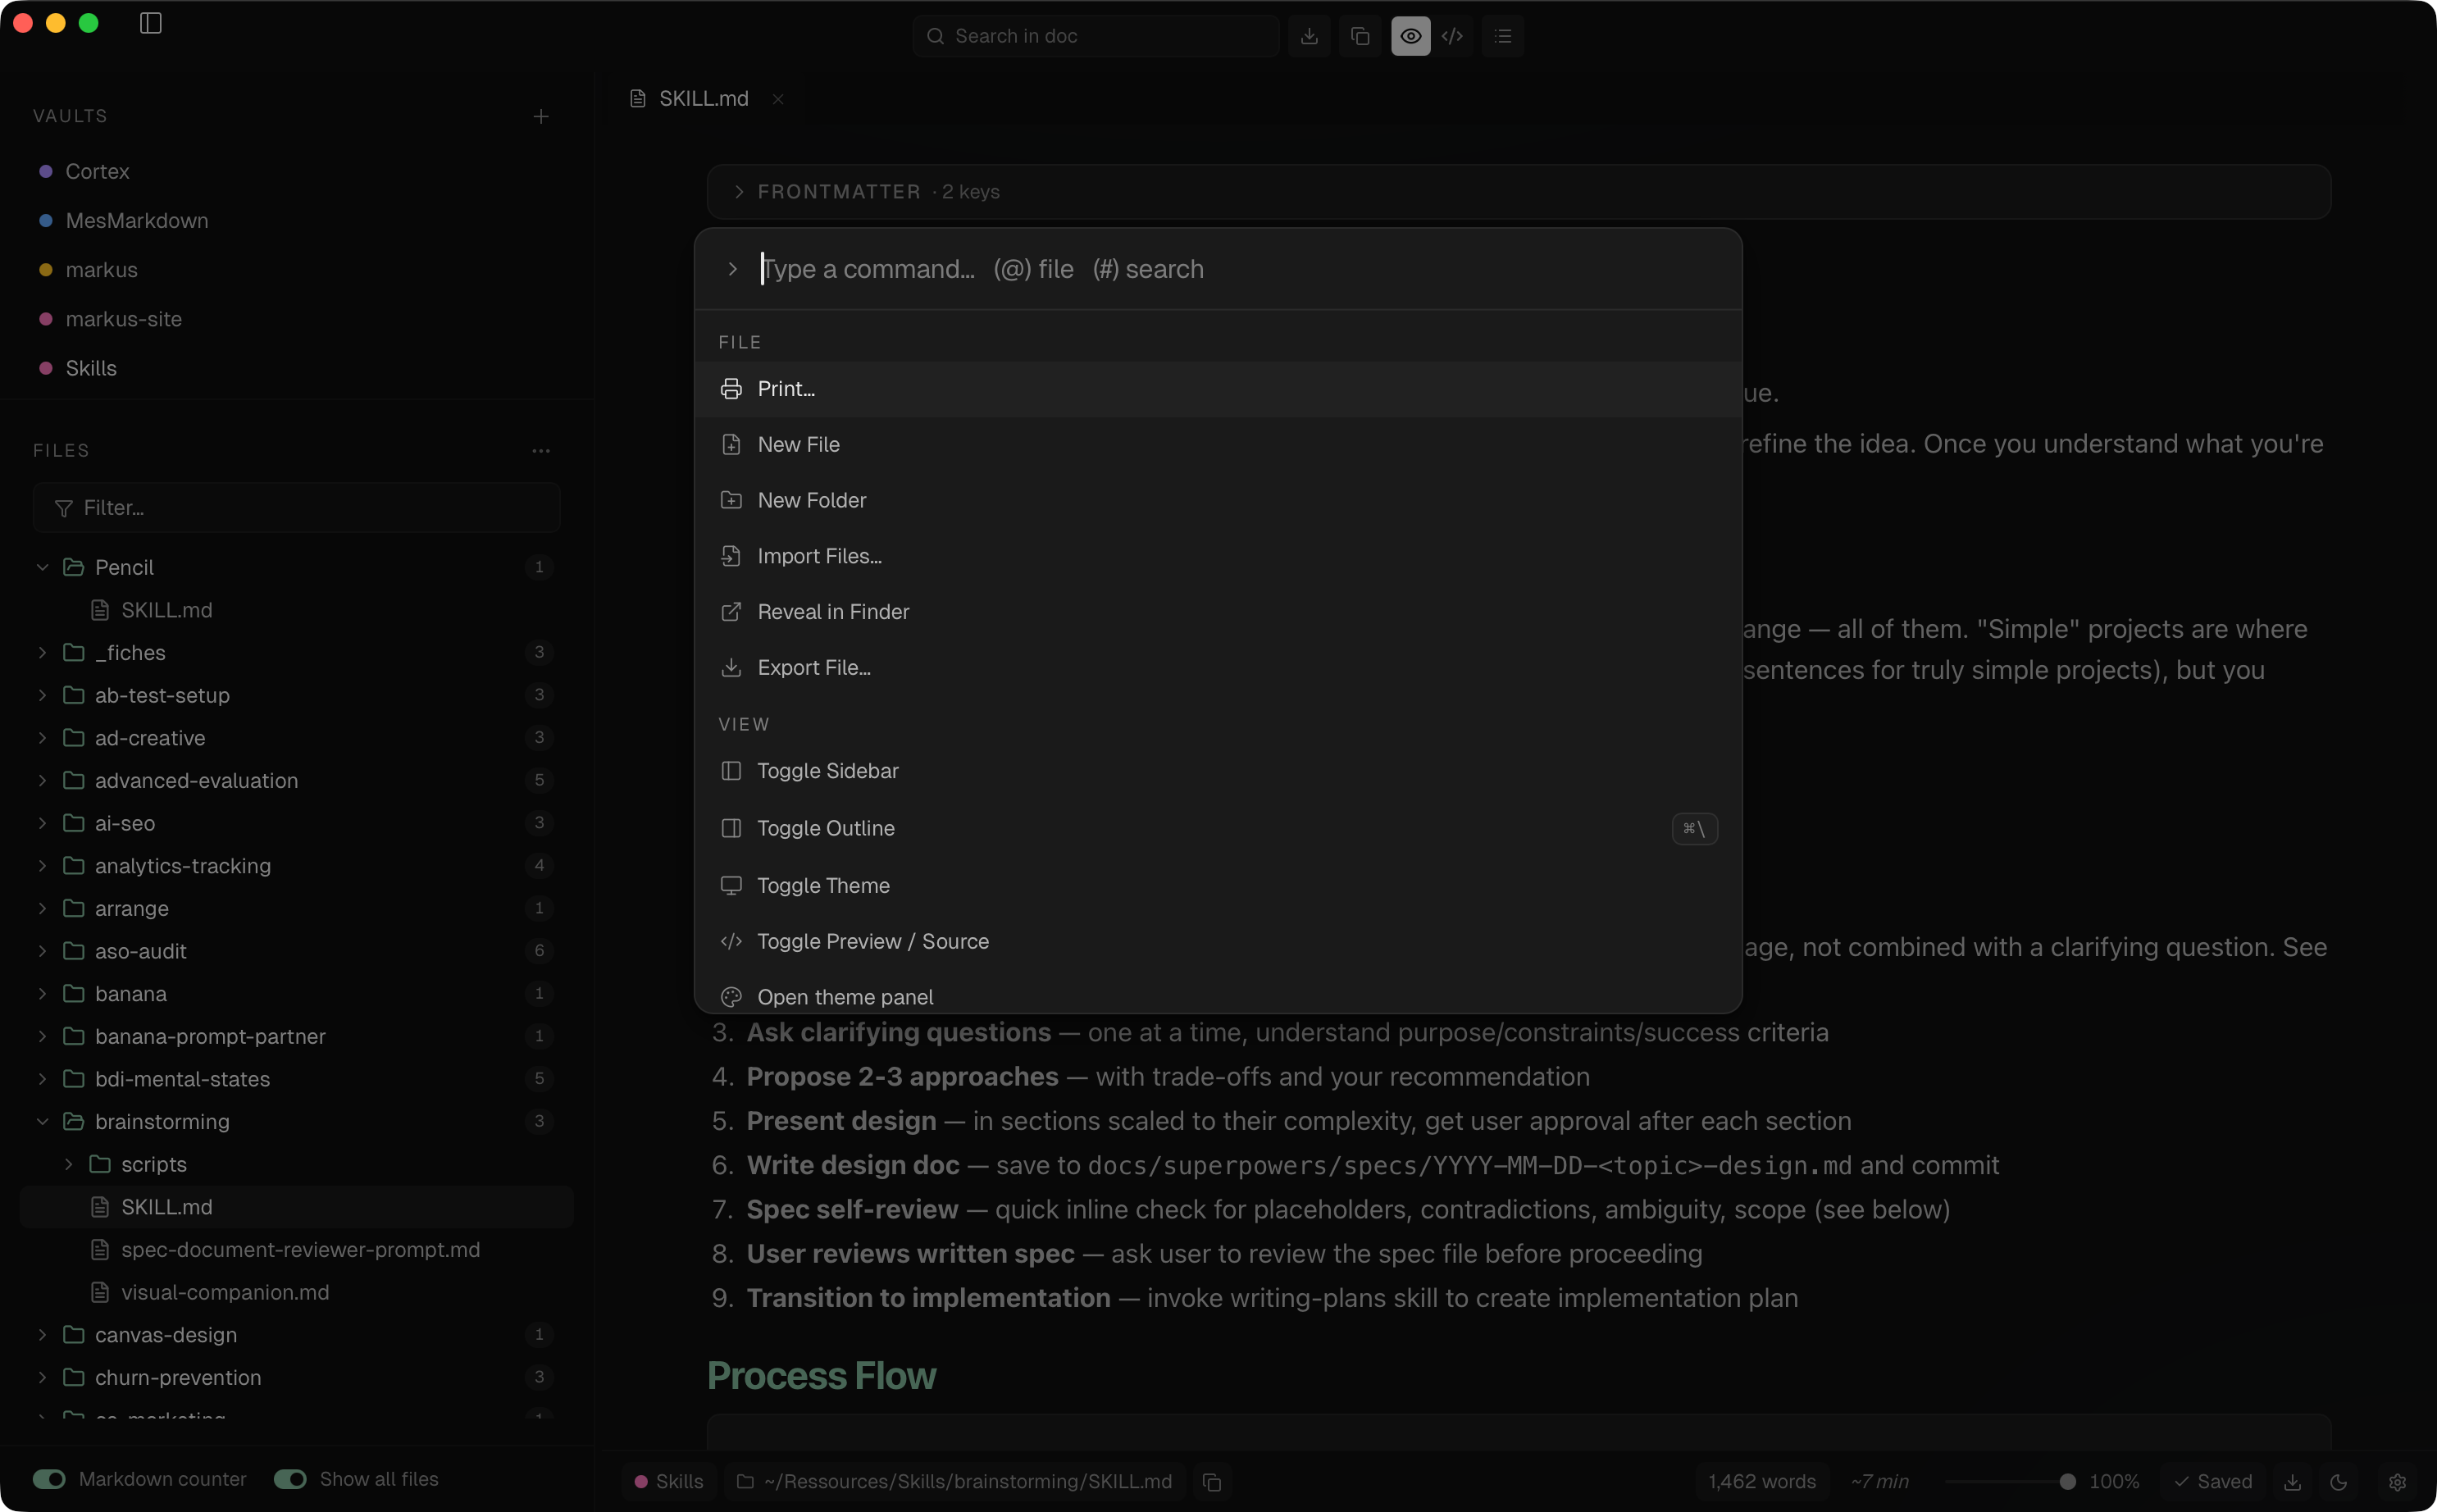
Task: Toggle the Show all files switch
Action: (290, 1479)
